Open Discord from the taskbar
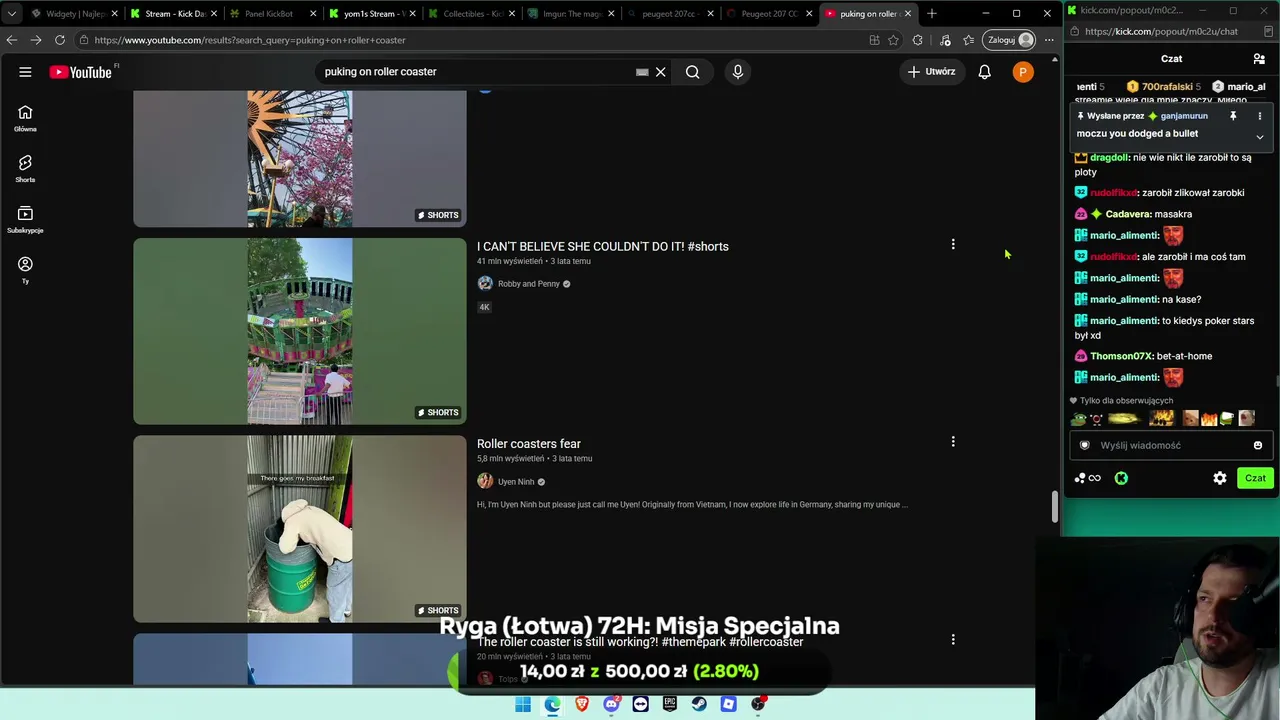 [611, 705]
